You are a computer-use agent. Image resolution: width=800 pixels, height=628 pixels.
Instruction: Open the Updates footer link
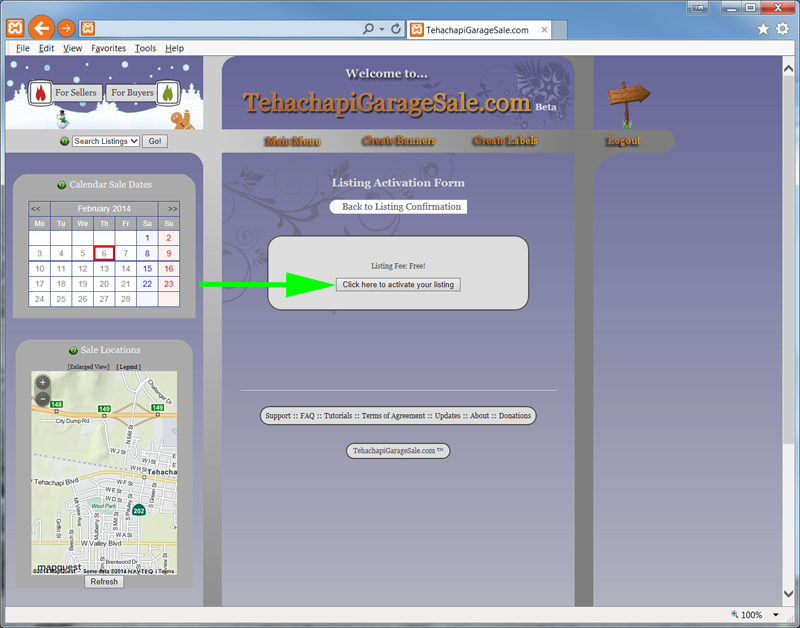tap(447, 416)
